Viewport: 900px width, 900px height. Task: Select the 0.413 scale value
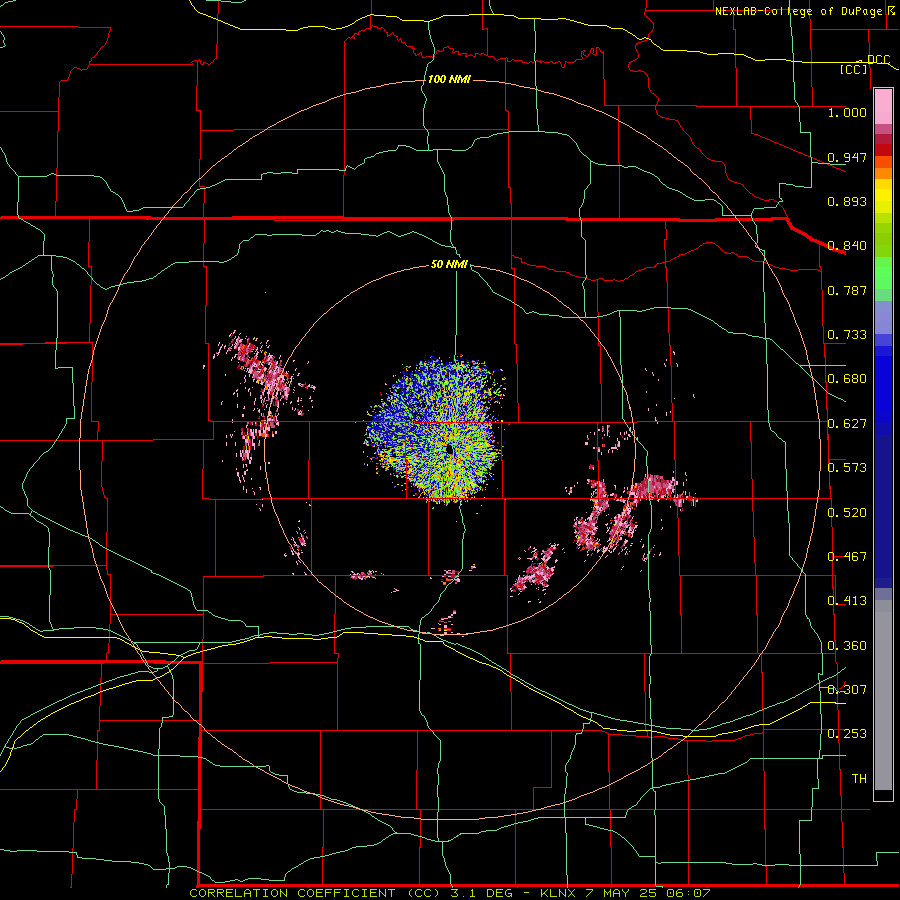coord(847,601)
